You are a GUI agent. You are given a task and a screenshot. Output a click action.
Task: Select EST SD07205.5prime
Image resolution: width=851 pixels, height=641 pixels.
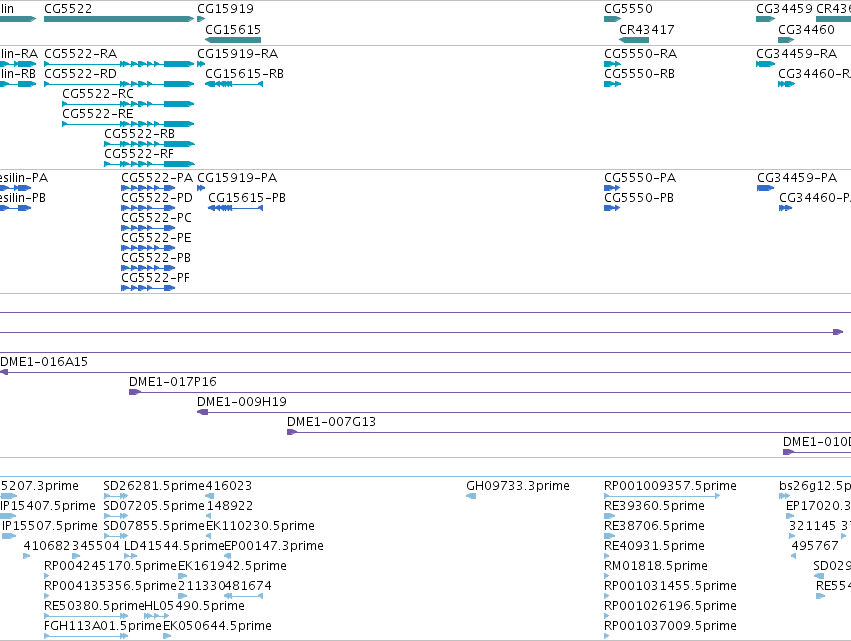point(116,516)
